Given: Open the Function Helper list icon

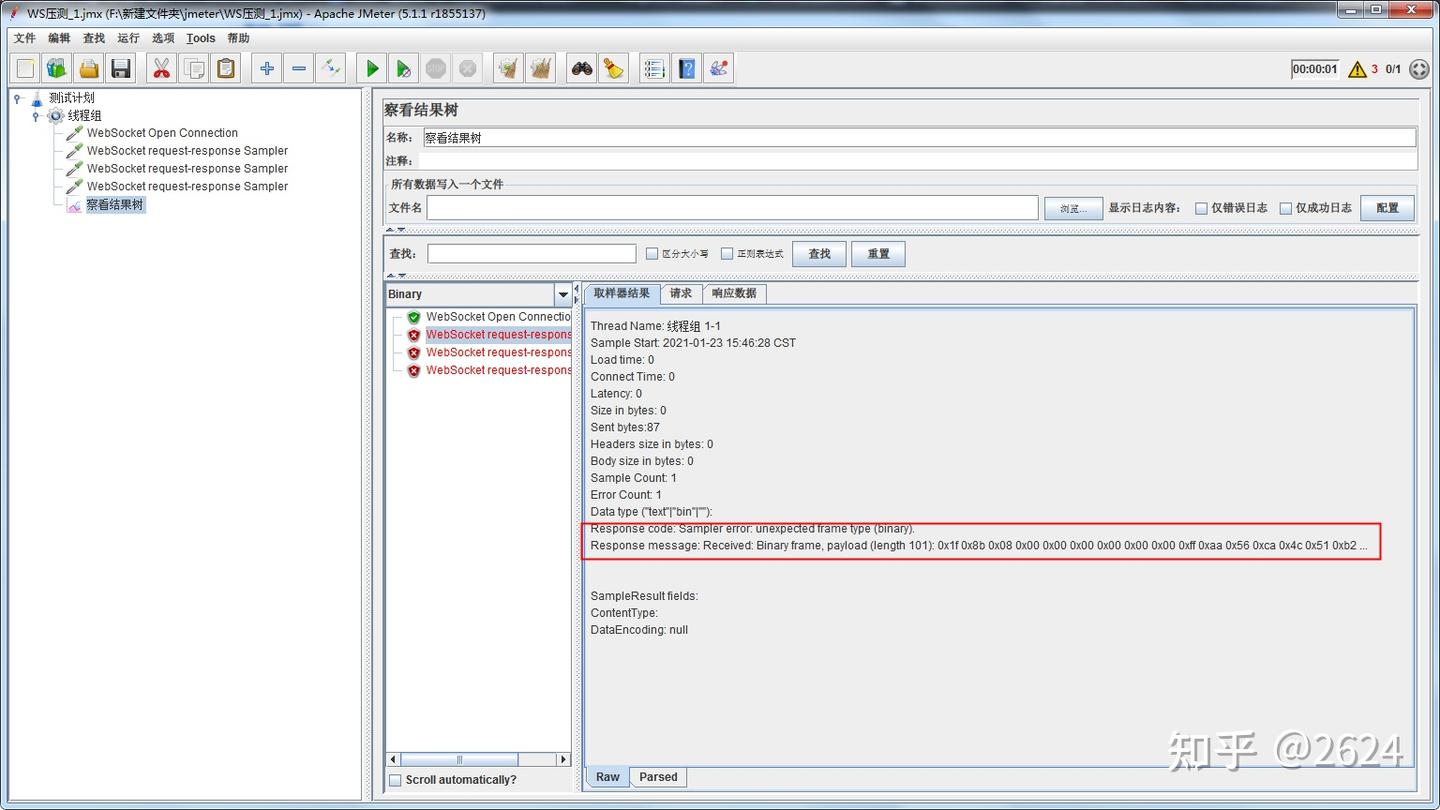Looking at the screenshot, I should (654, 69).
